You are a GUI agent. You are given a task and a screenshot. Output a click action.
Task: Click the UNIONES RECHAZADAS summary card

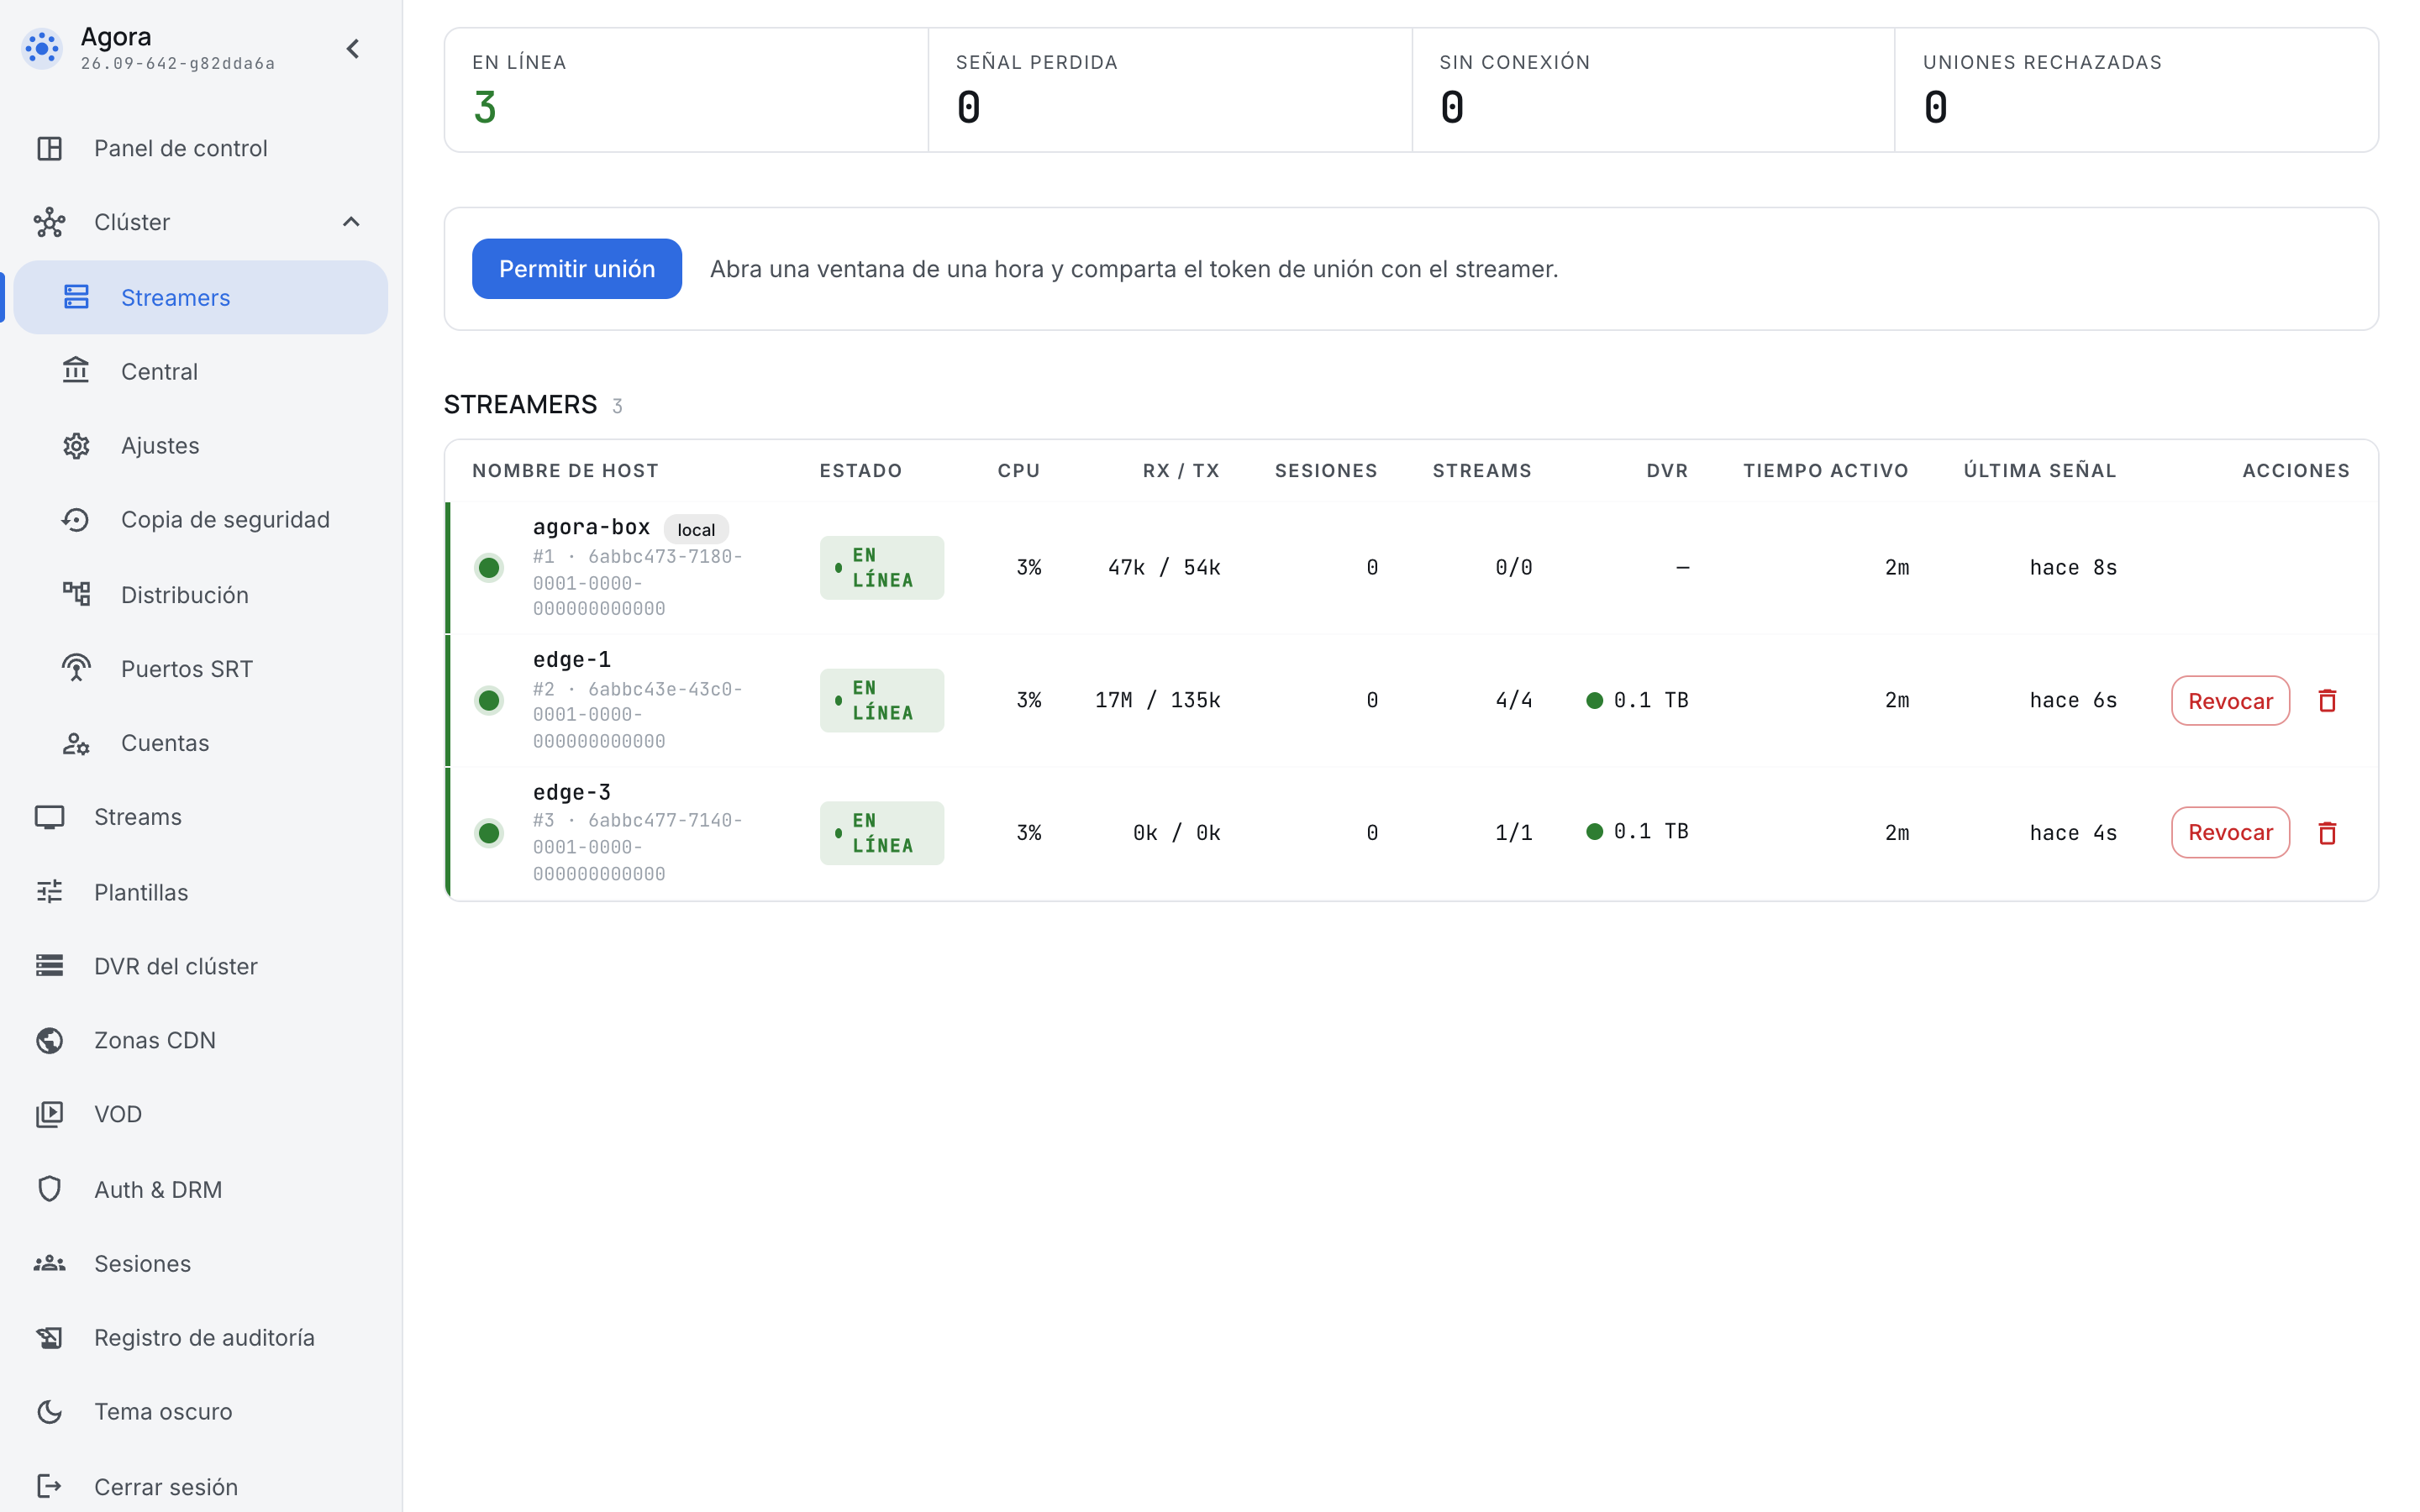[x=2136, y=90]
